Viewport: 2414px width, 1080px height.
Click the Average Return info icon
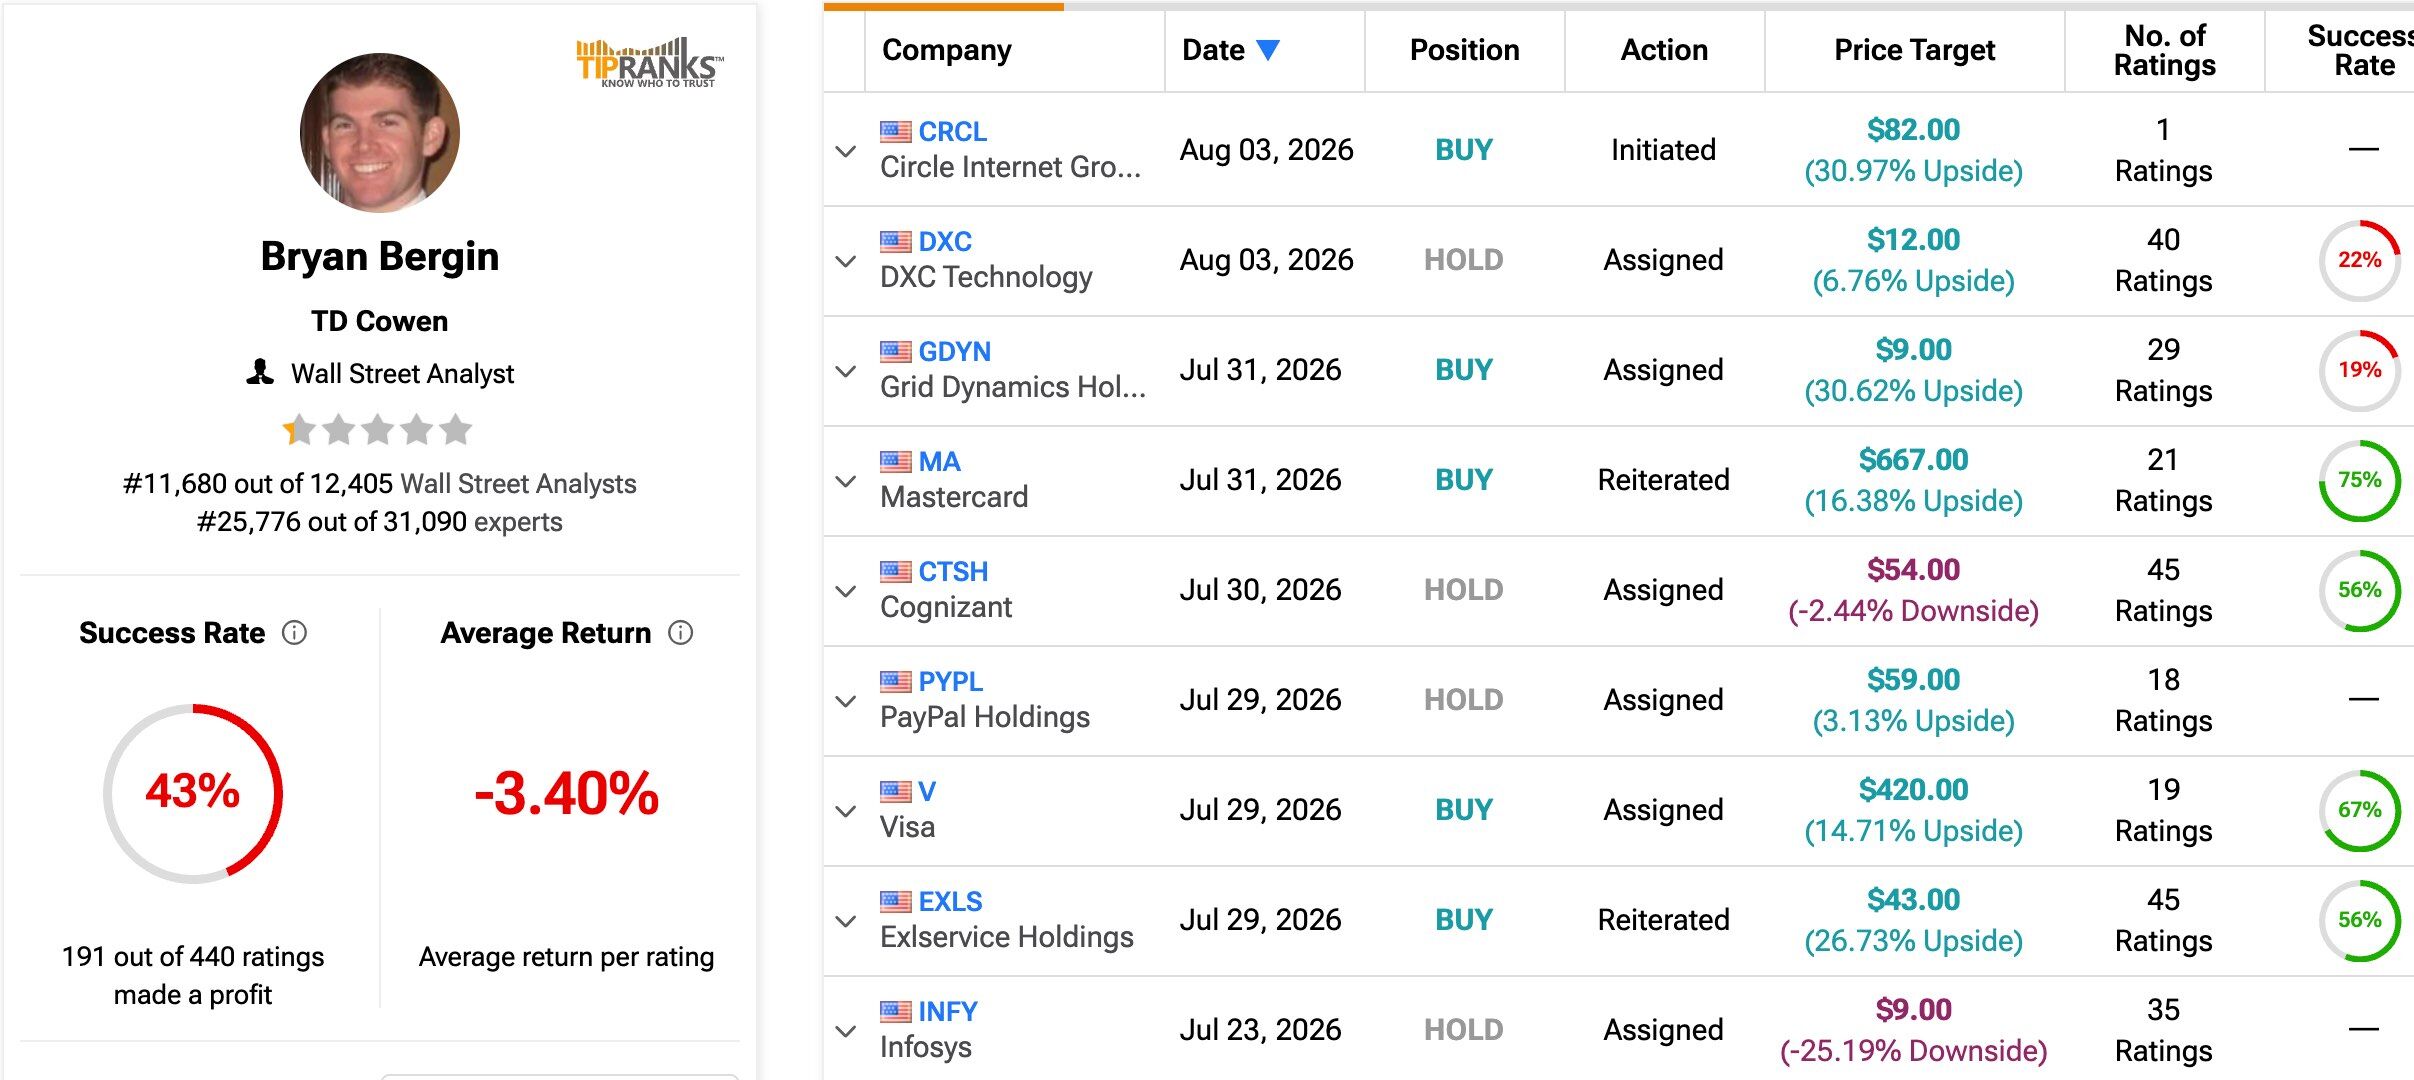680,633
